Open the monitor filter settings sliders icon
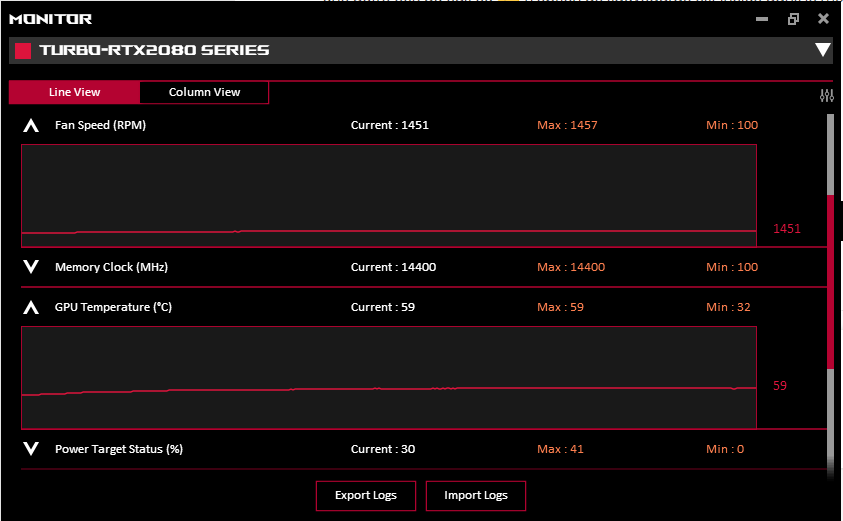 (x=826, y=96)
